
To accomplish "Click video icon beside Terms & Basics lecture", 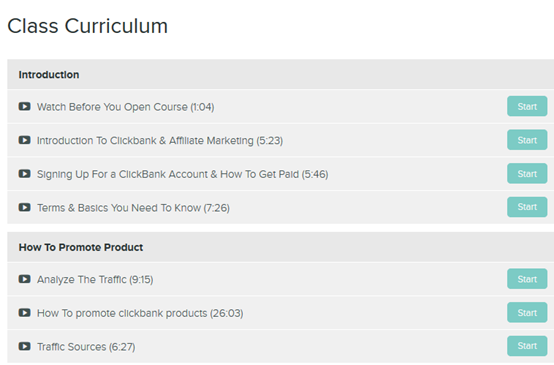I will pos(24,207).
